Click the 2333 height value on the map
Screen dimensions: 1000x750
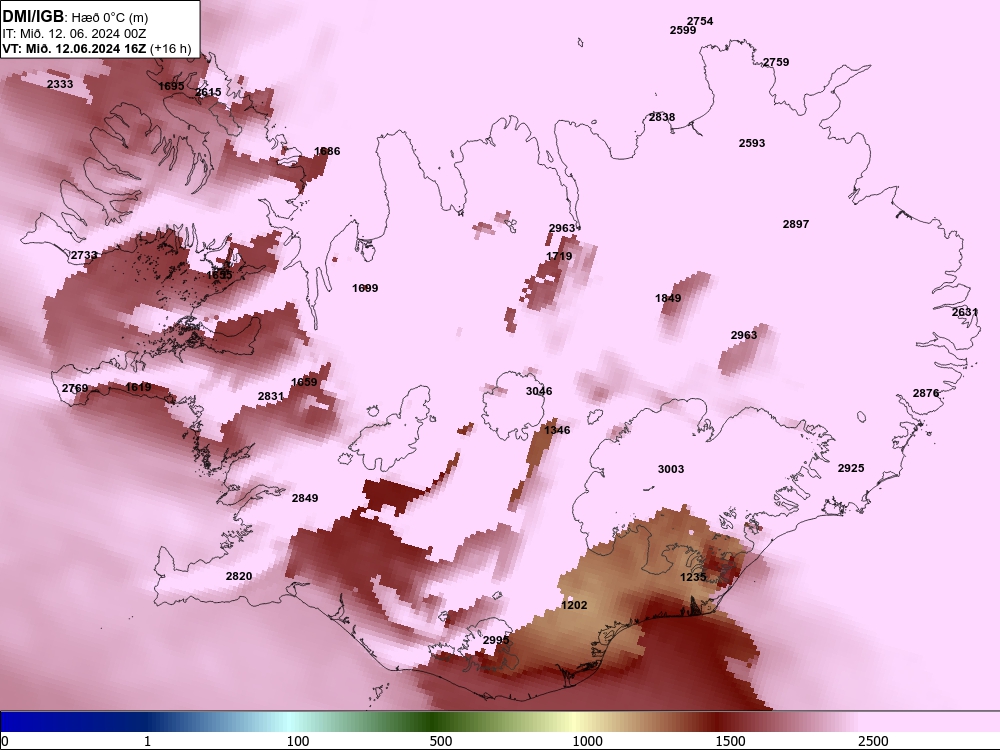(x=60, y=84)
